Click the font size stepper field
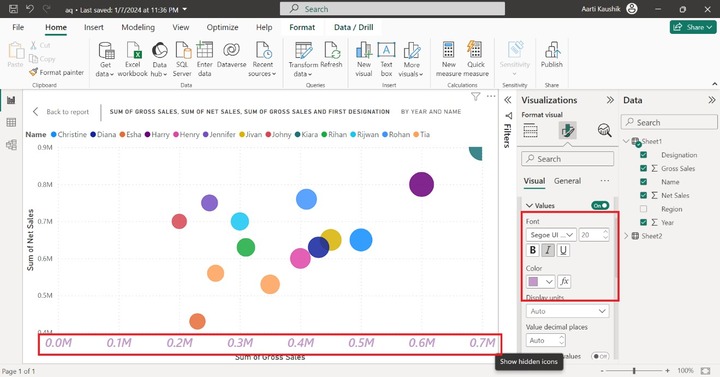The image size is (720, 377). point(594,235)
